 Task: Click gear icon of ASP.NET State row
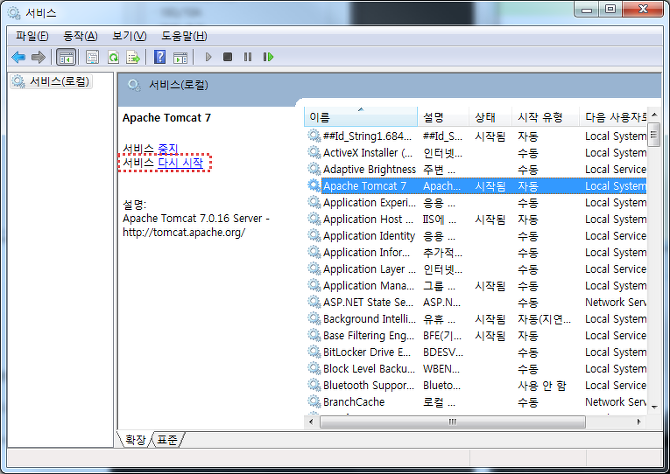point(314,302)
